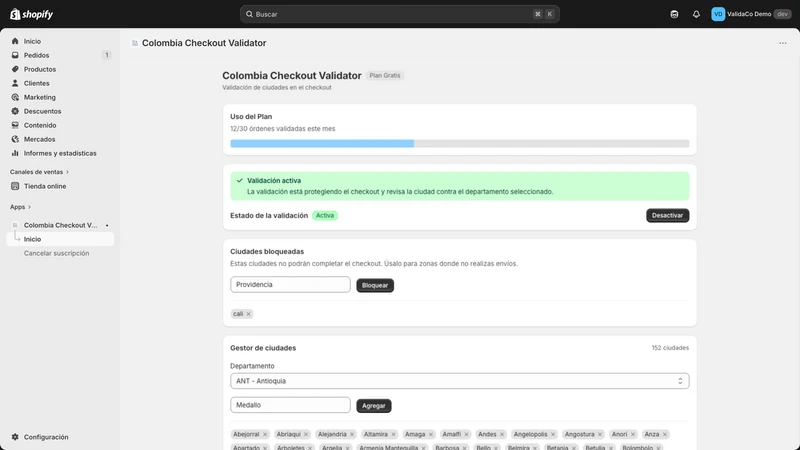Select Inicio under the Colombia Checkout app
This screenshot has height=450, width=800.
click(x=60, y=239)
